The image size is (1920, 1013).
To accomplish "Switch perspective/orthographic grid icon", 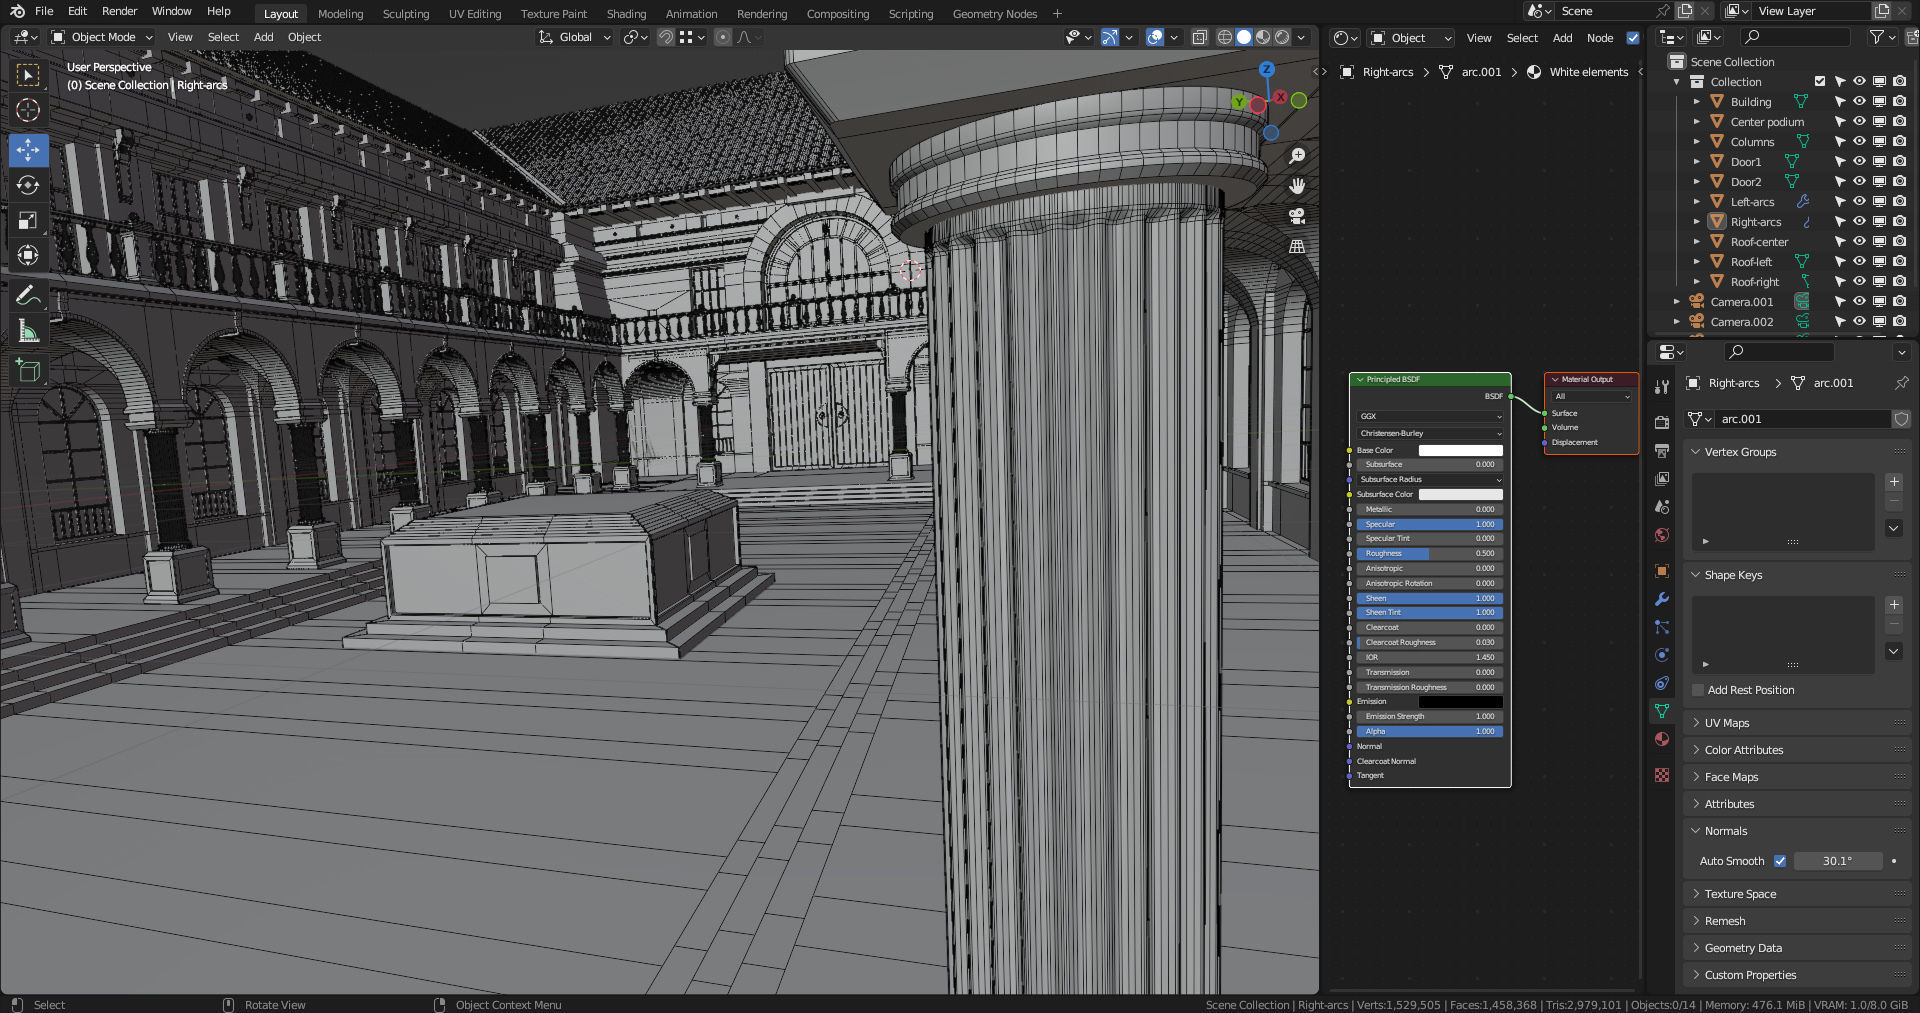I will (1297, 246).
